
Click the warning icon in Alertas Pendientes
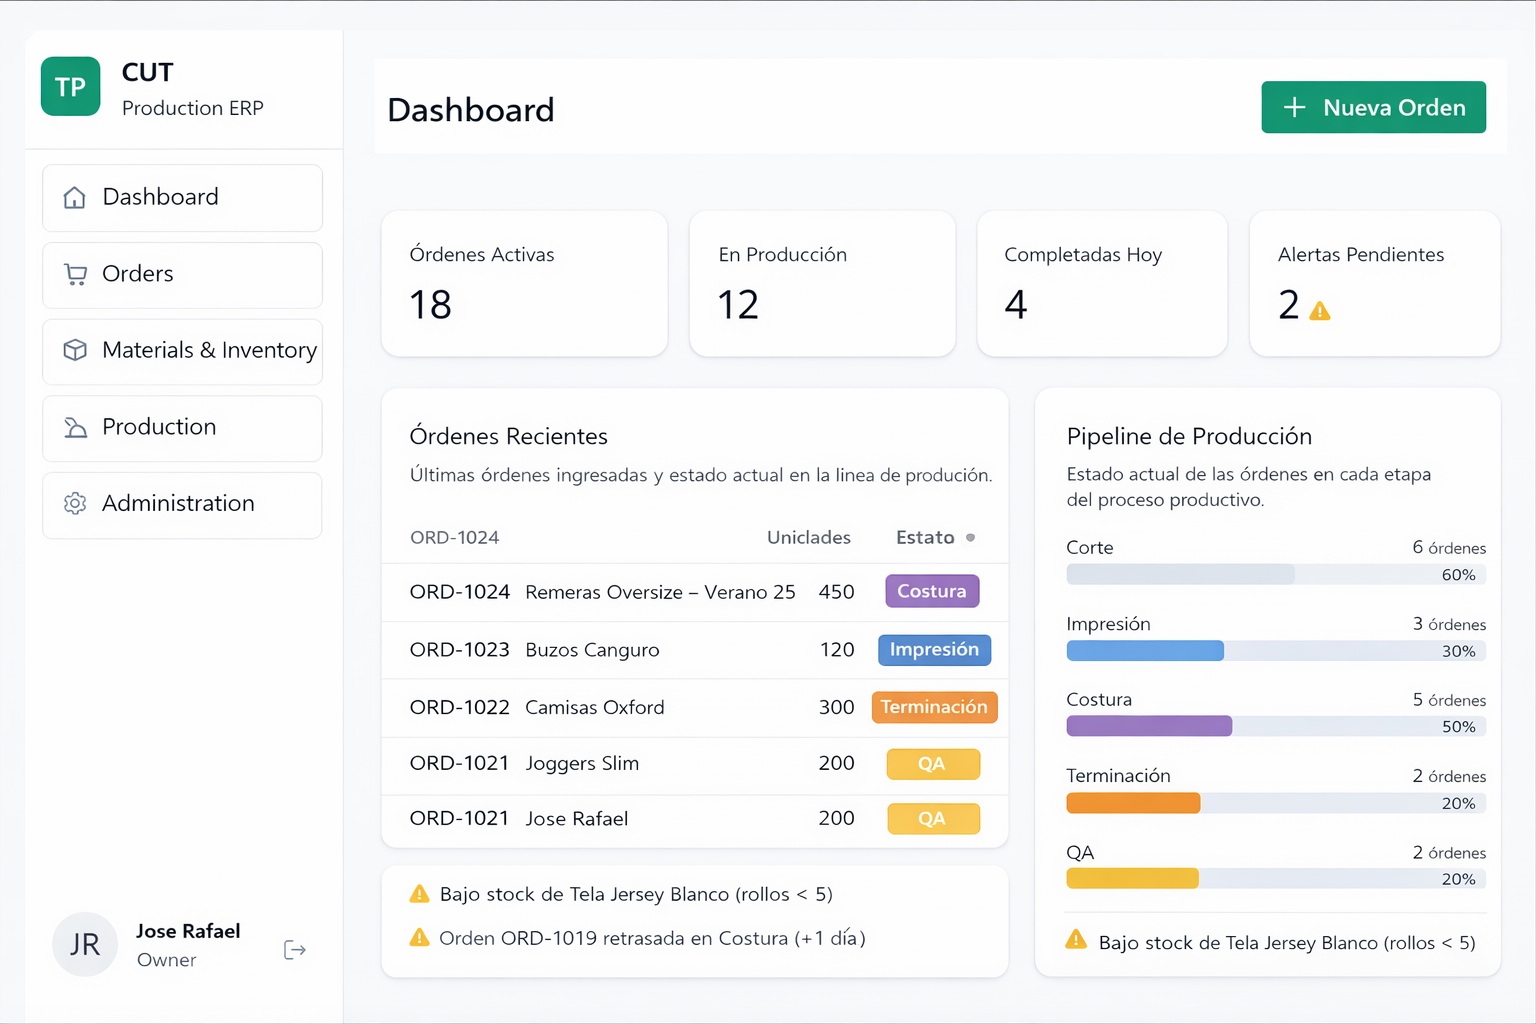[x=1320, y=311]
